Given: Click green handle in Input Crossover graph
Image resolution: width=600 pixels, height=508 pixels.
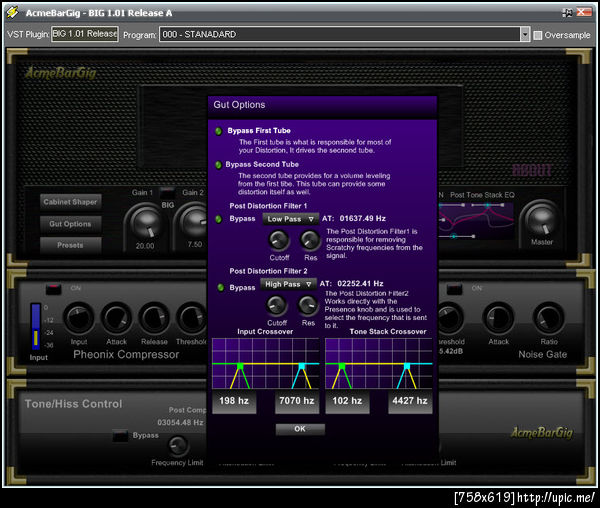Looking at the screenshot, I should click(240, 366).
